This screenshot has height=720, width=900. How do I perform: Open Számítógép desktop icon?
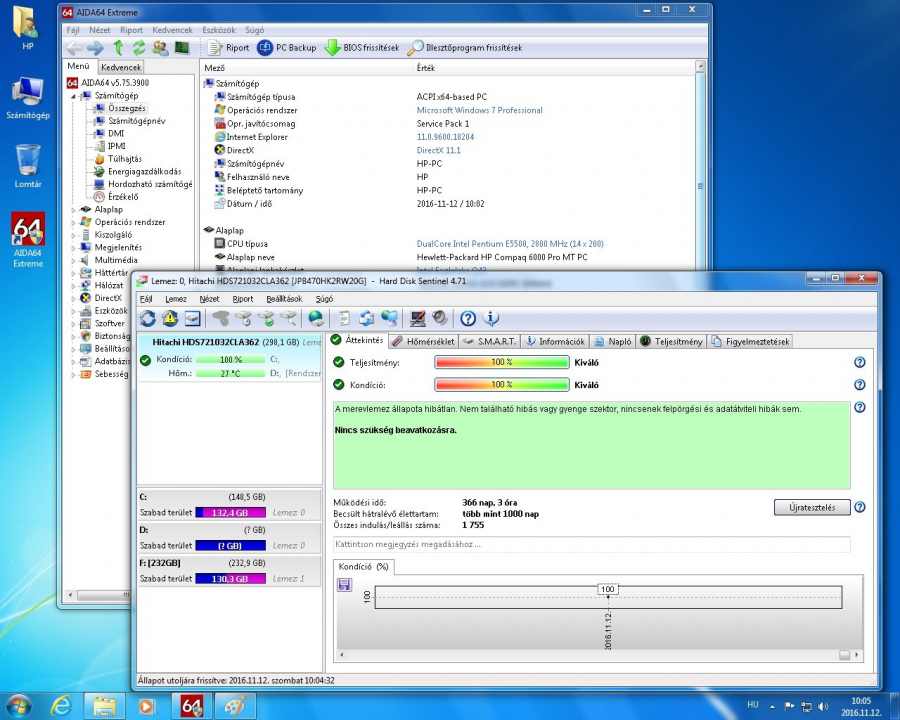coord(28,98)
